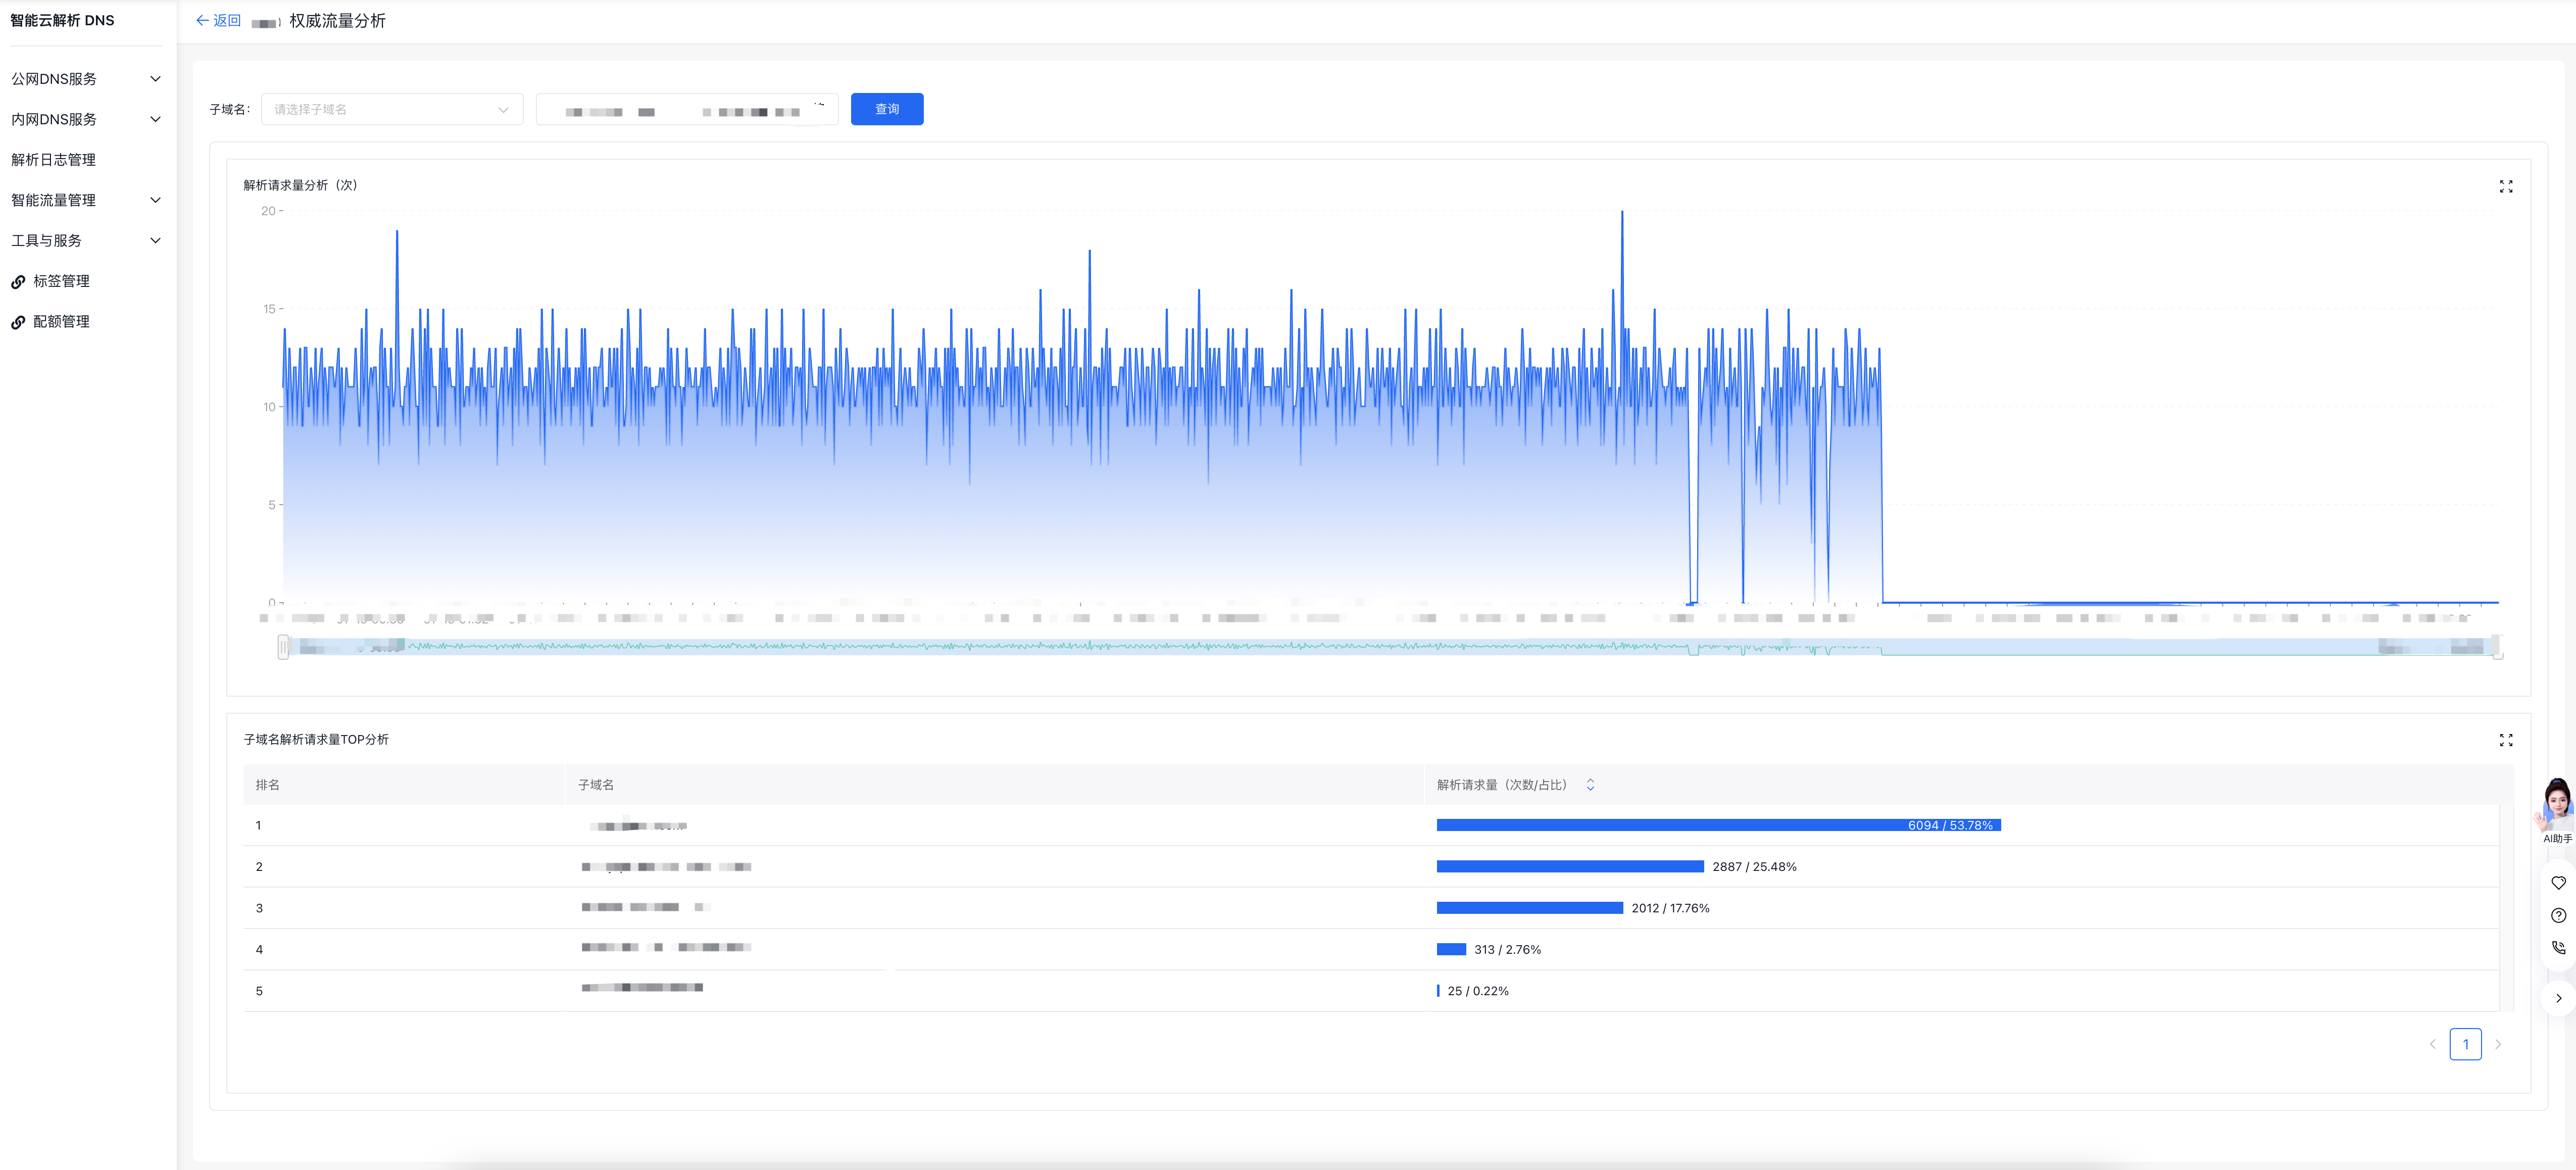2576x1170 pixels.
Task: Open 配额管理 link in sidebar
Action: 61,322
